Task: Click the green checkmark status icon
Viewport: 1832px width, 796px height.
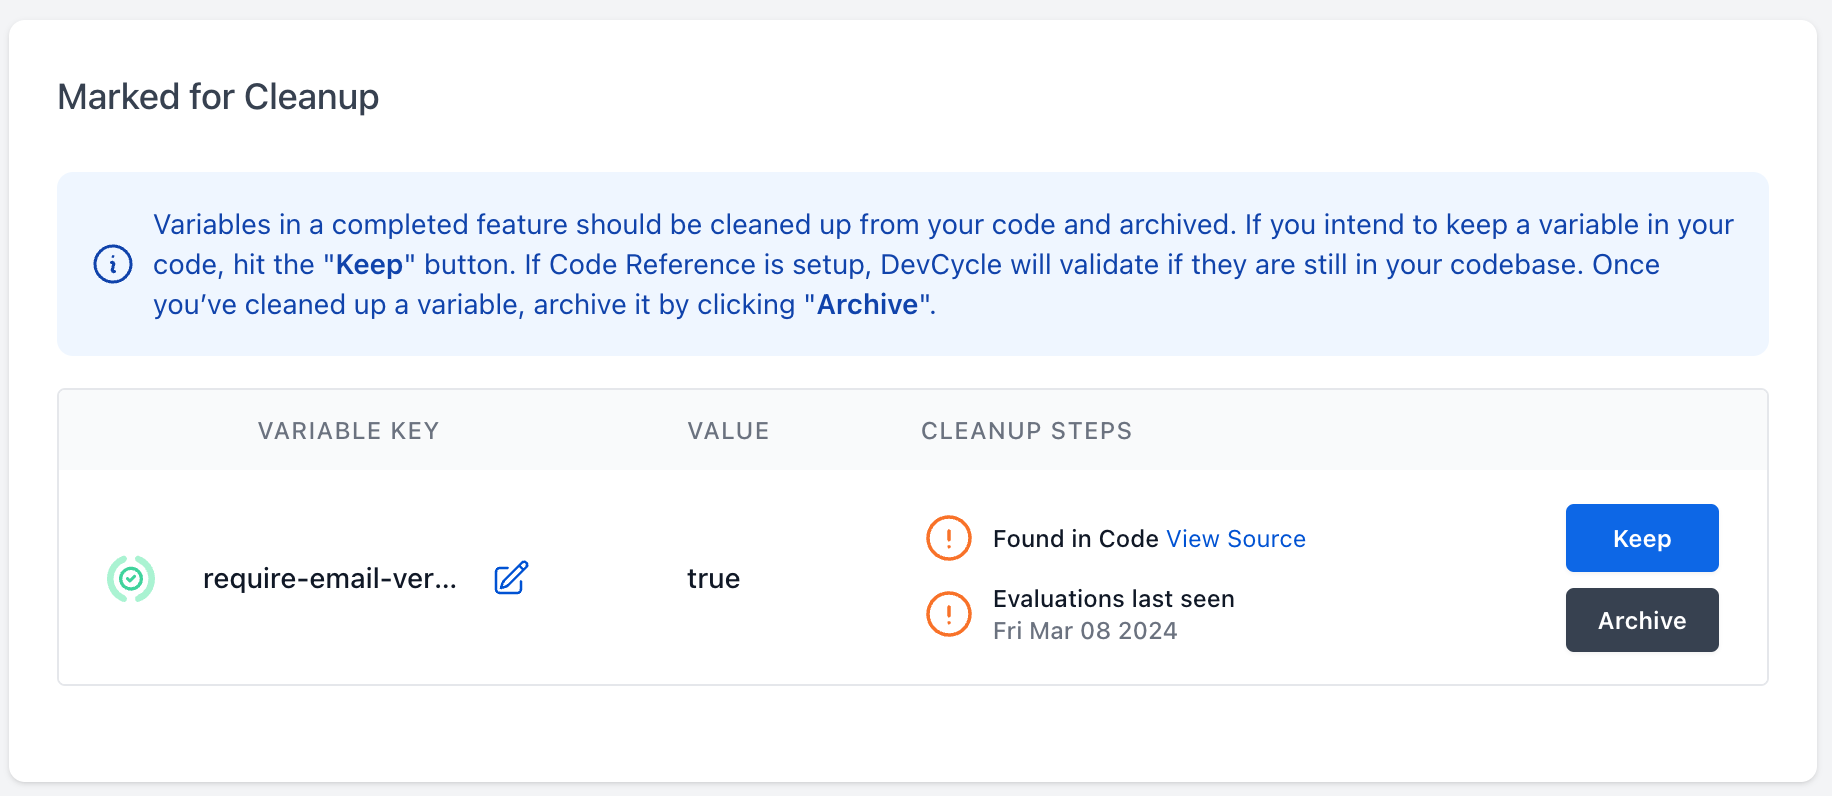Action: [131, 578]
